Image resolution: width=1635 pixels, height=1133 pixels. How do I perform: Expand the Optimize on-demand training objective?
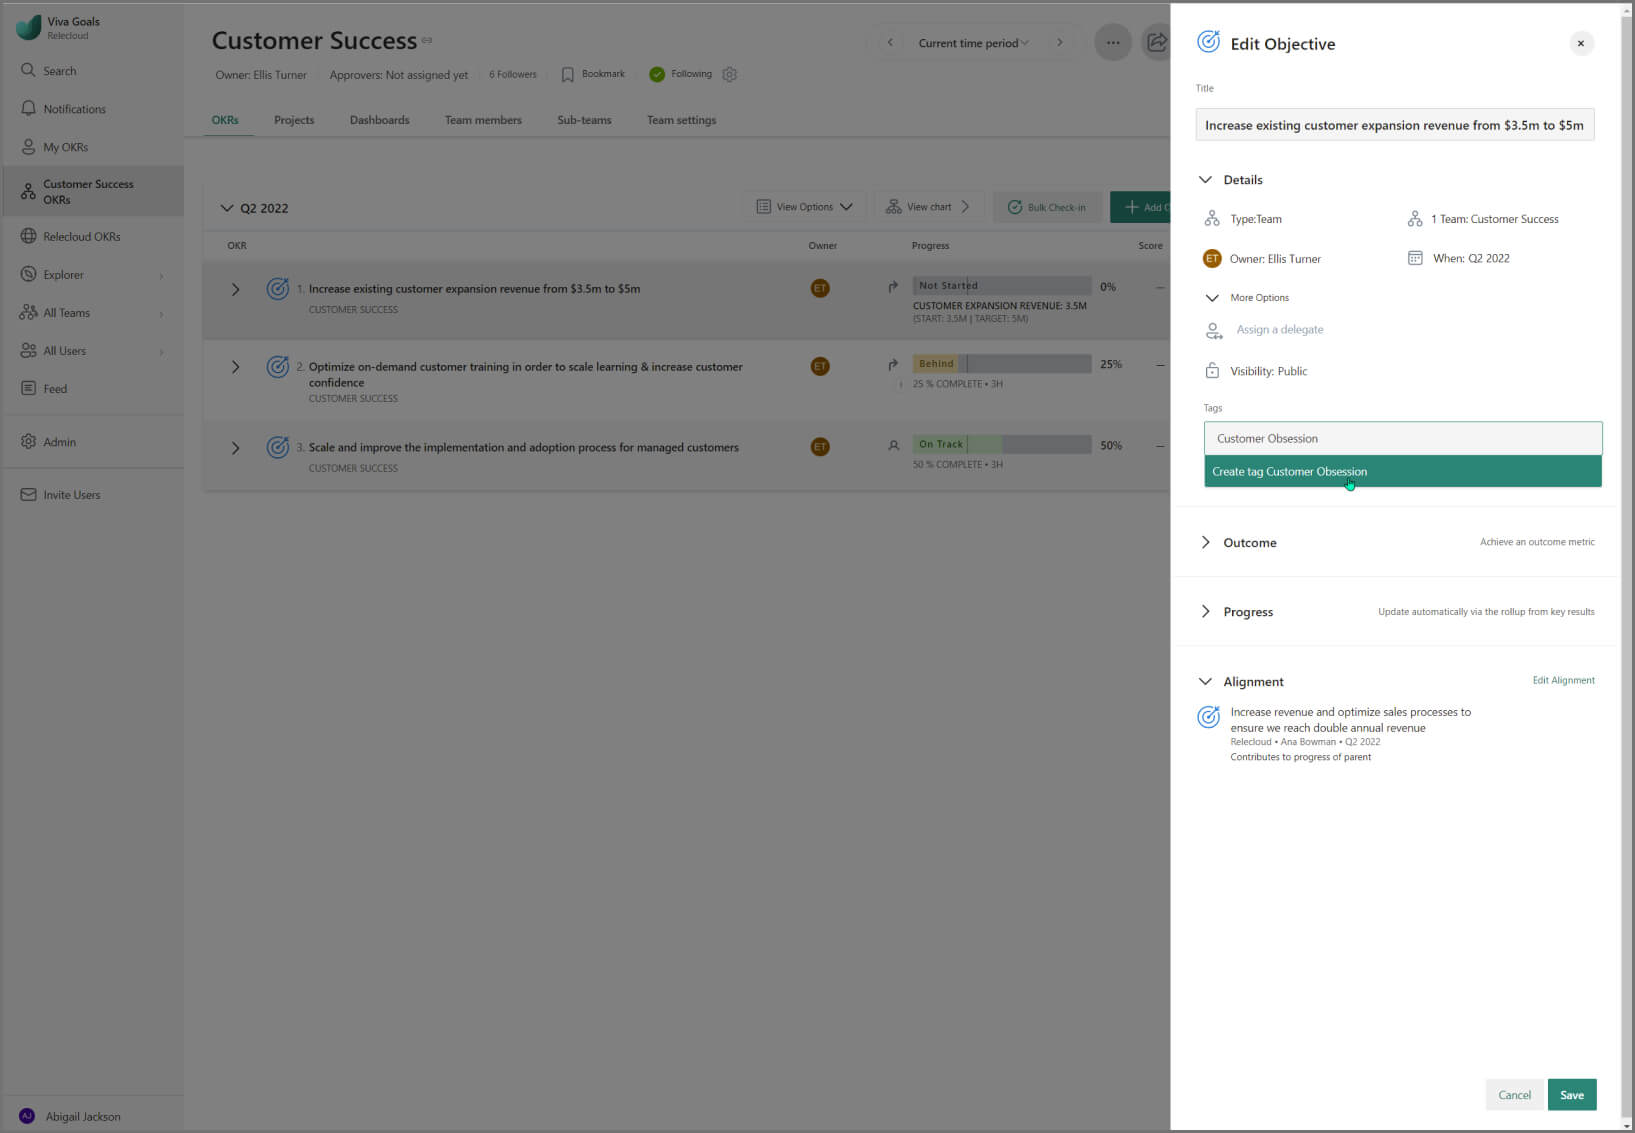pos(235,367)
